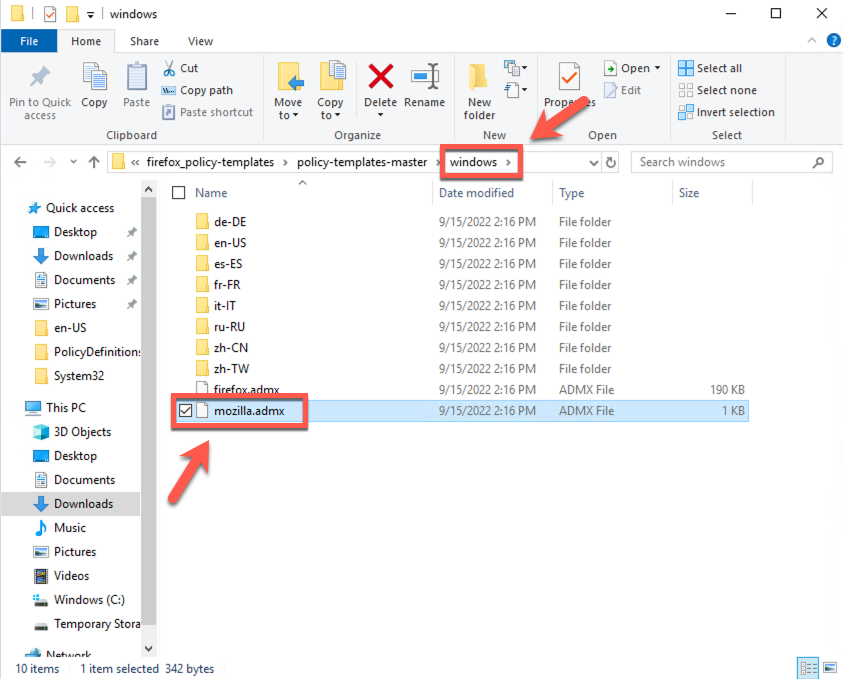
Task: Toggle the select-all checkbox by Name
Action: point(178,192)
